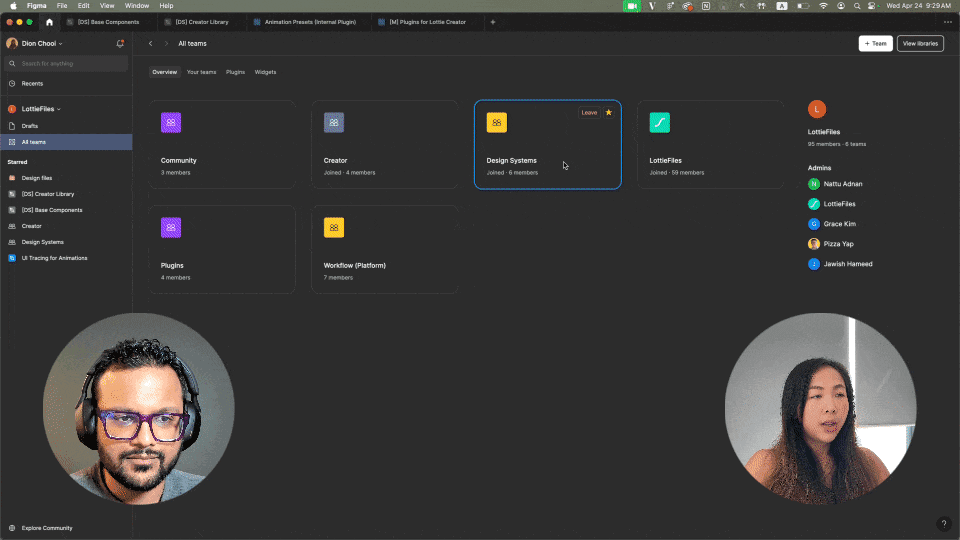960x540 pixels.
Task: Switch to the Overview tab
Action: tap(165, 72)
